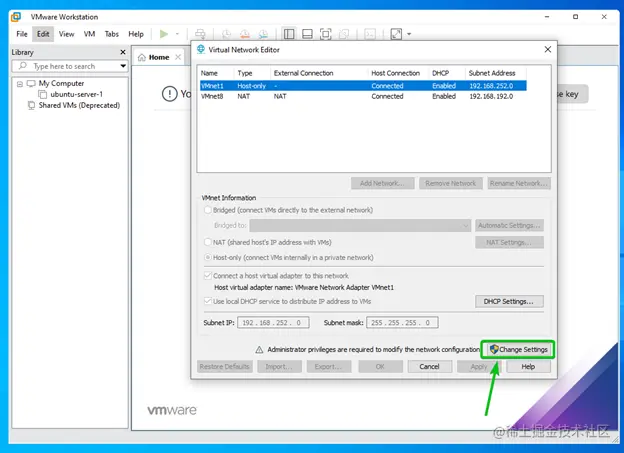Viewport: 624px width, 453px height.
Task: Open the Tabs menu
Action: coord(112,34)
